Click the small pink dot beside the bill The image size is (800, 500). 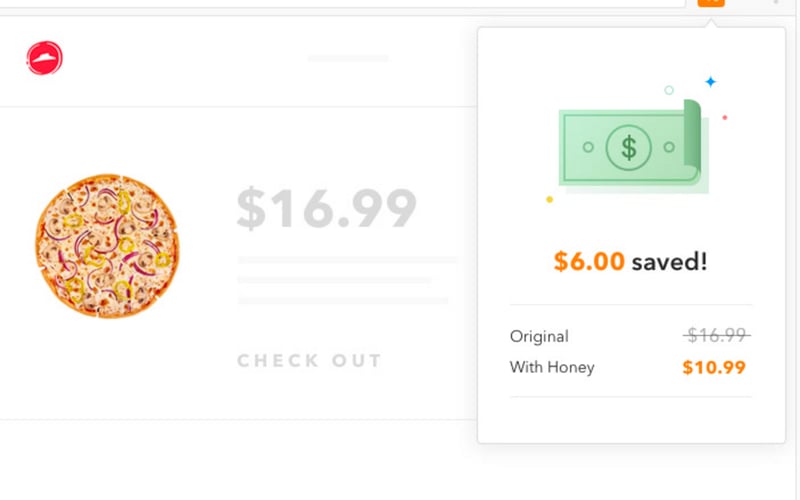(724, 118)
